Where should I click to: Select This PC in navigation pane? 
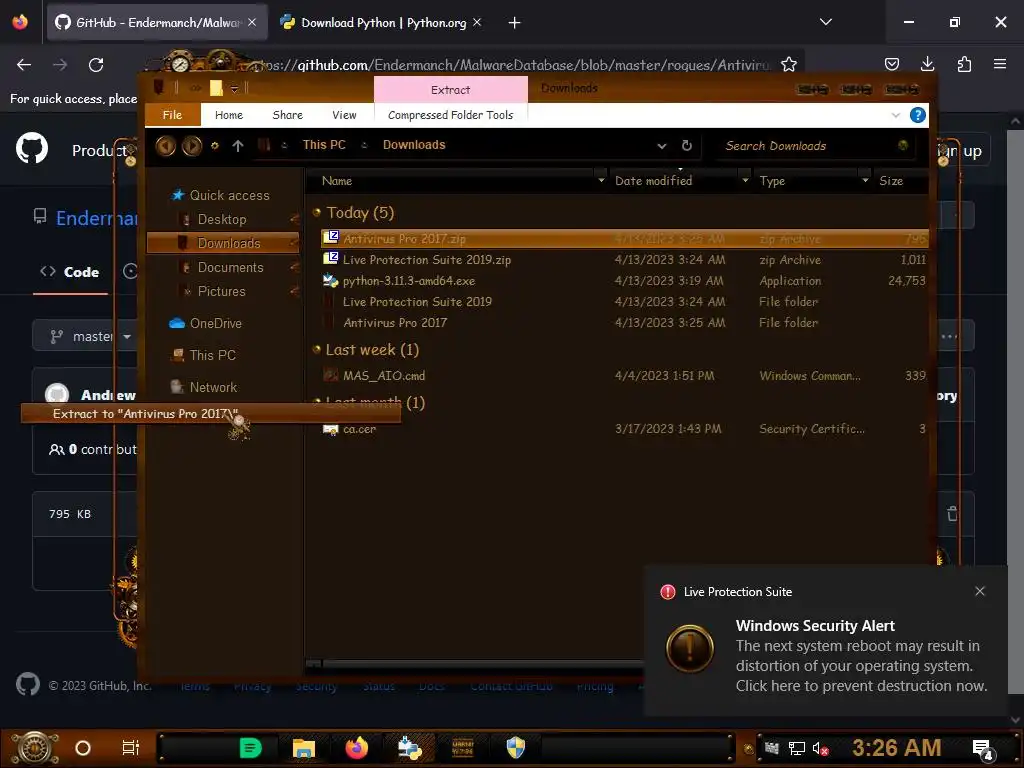click(x=212, y=355)
